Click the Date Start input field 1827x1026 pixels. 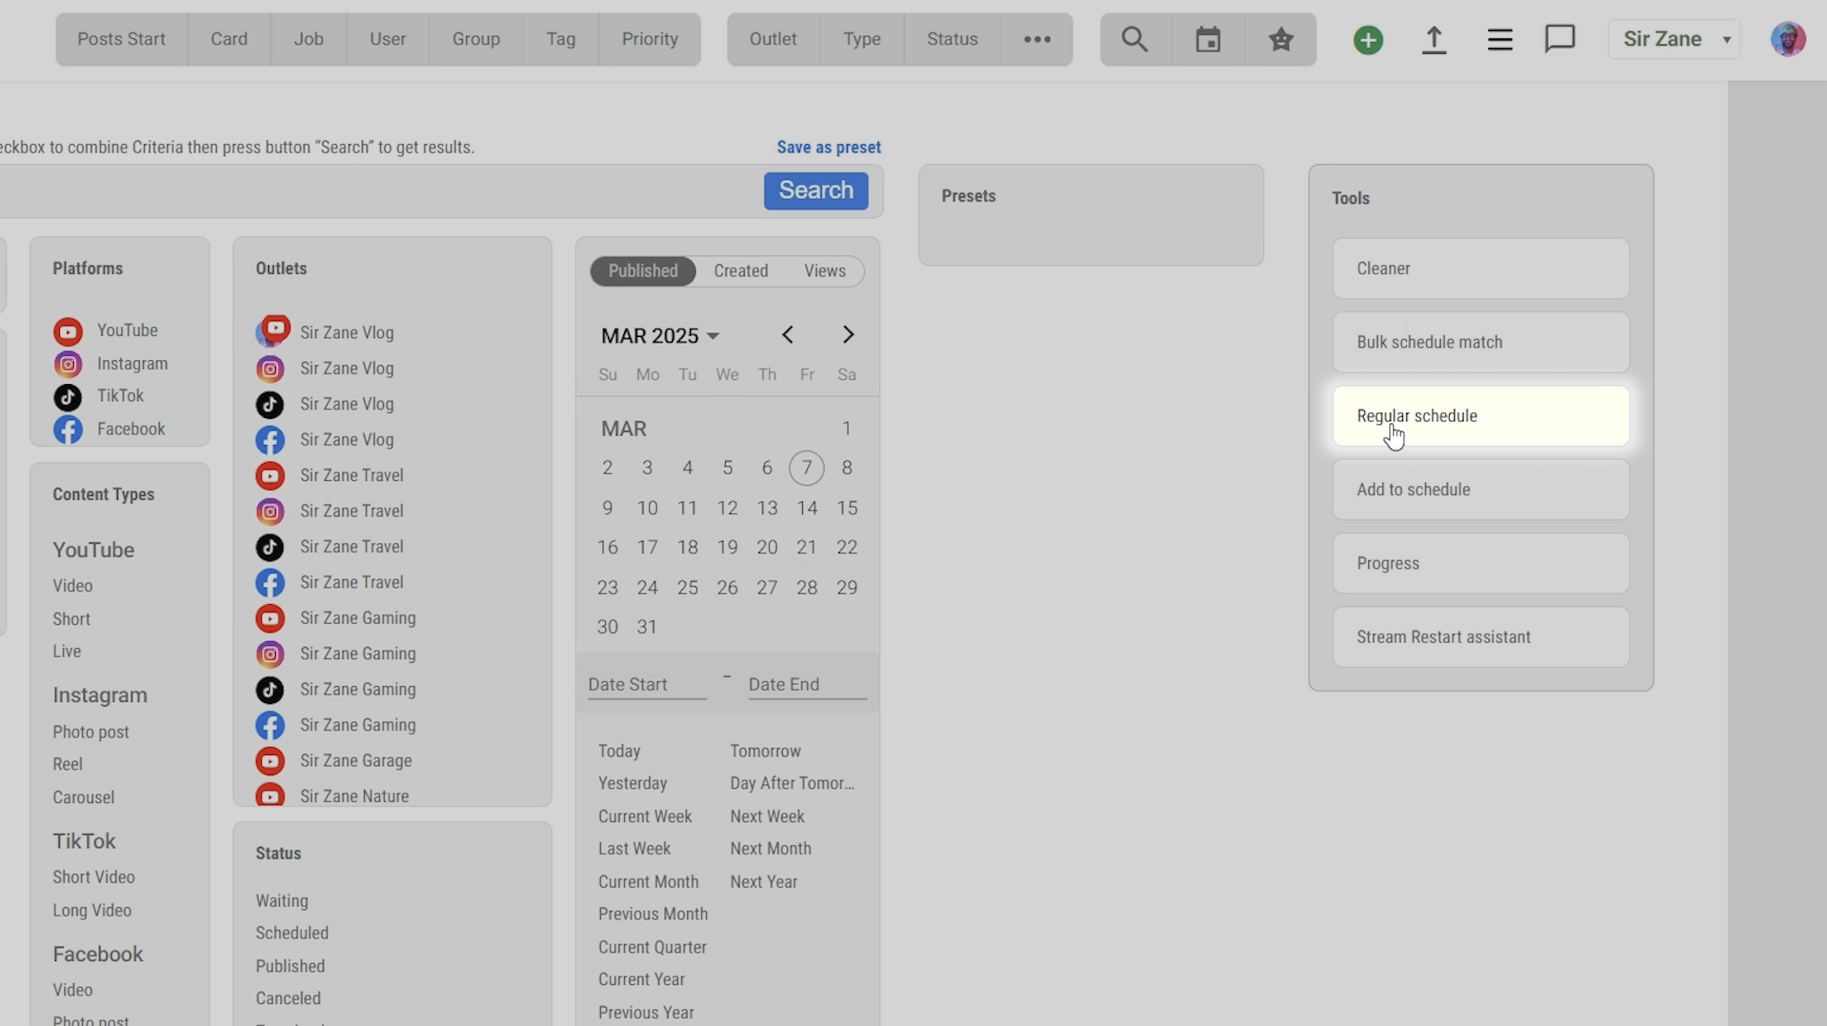(x=646, y=685)
